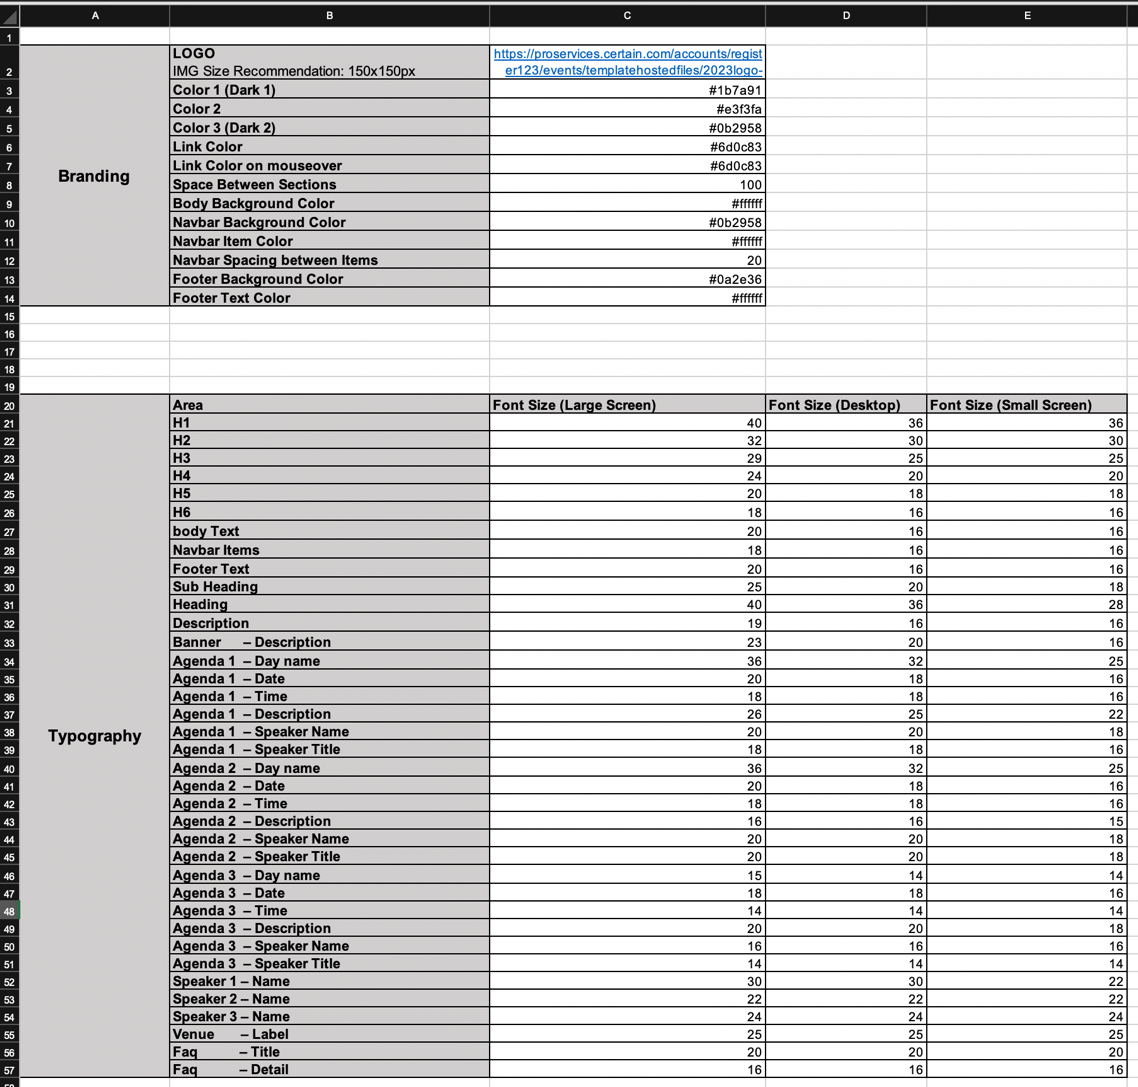This screenshot has height=1087, width=1138.
Task: Select column E header
Action: click(x=1027, y=15)
